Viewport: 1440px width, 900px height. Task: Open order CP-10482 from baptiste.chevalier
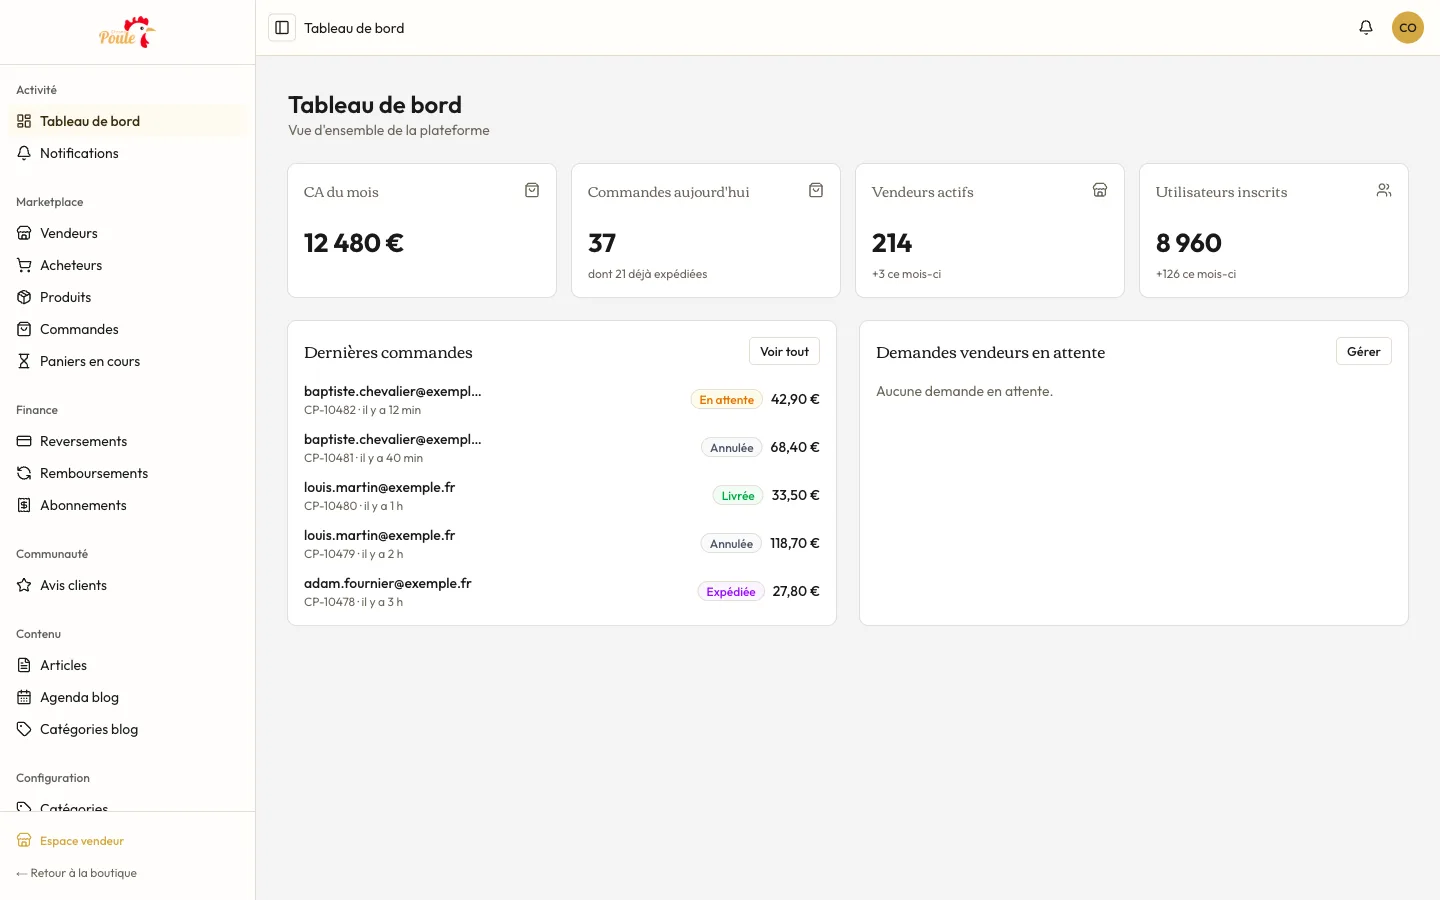click(562, 399)
